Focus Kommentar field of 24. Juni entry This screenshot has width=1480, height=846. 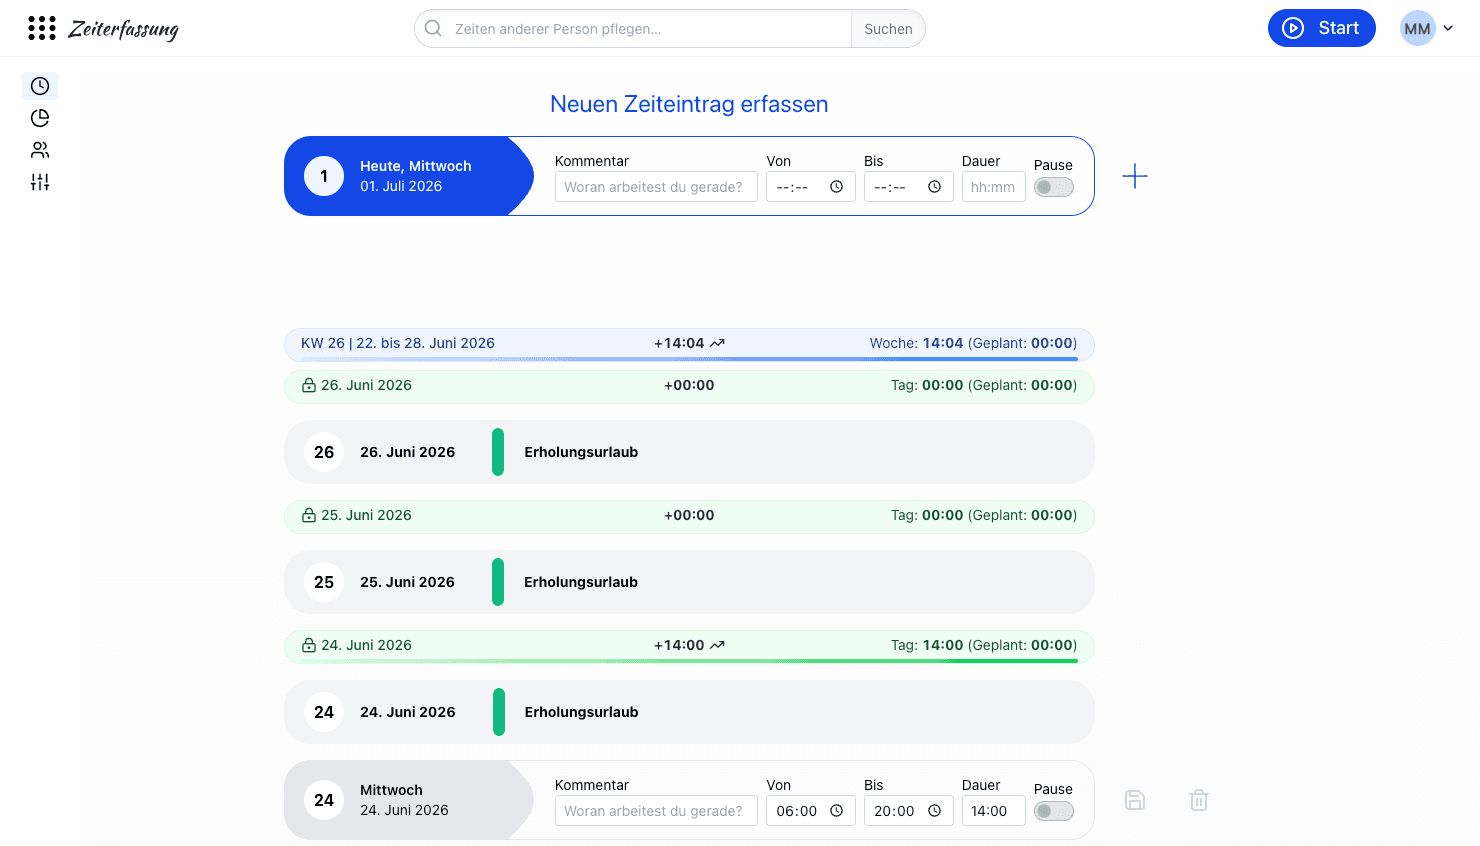tap(656, 811)
